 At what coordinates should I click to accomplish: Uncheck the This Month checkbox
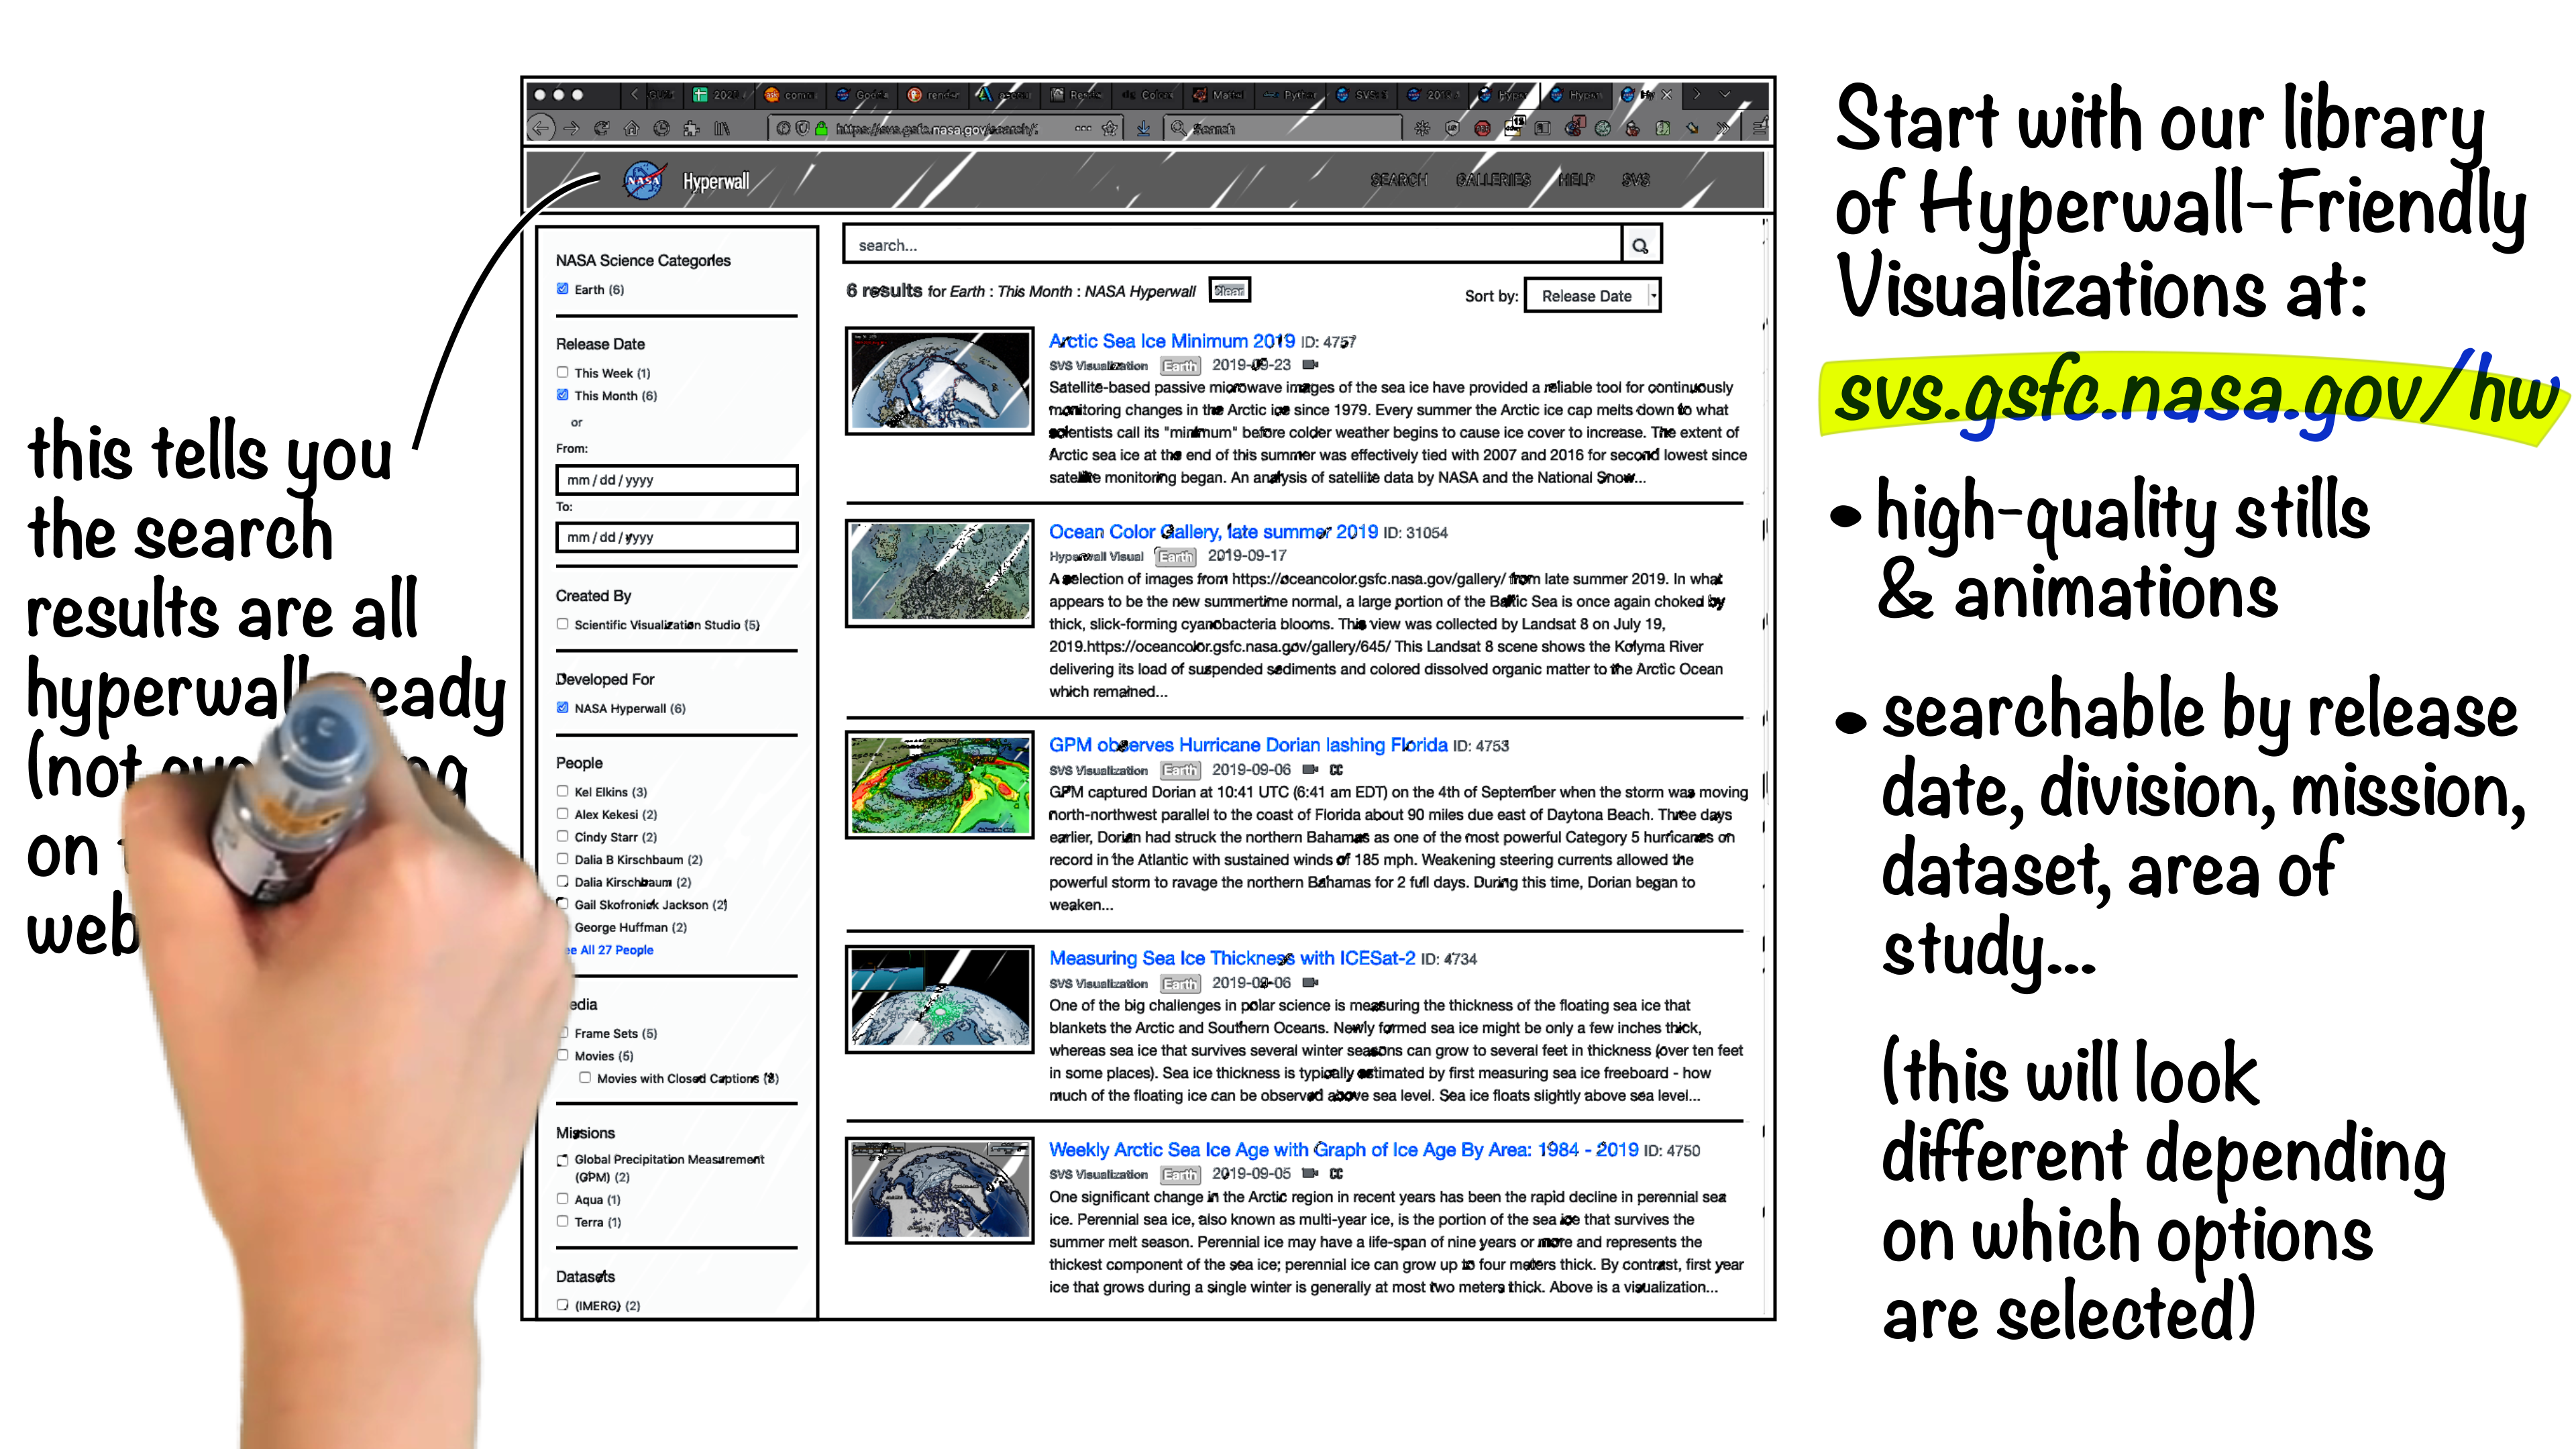click(x=562, y=395)
